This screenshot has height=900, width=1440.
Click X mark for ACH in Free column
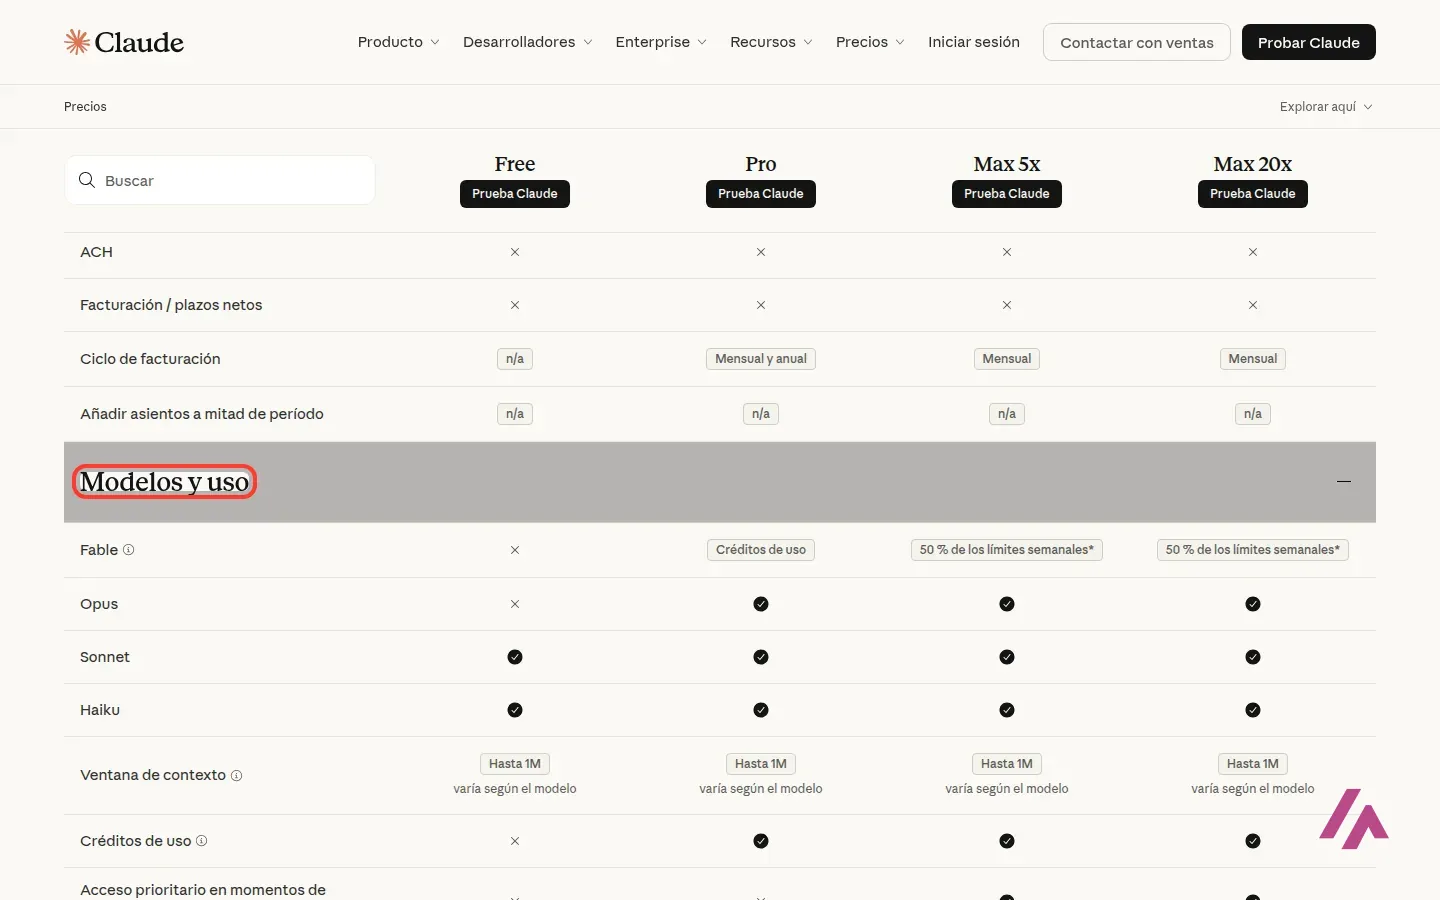point(515,252)
